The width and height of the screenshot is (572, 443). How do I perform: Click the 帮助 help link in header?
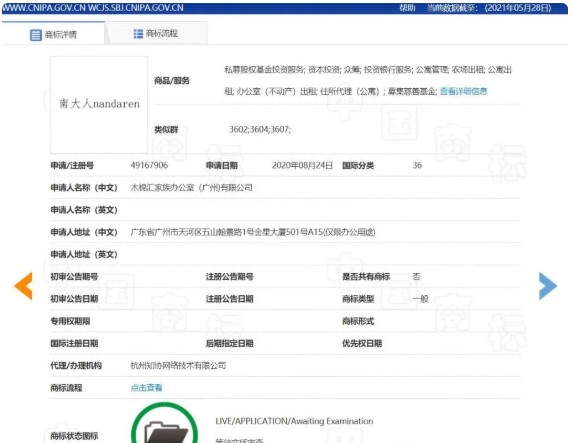(407, 8)
